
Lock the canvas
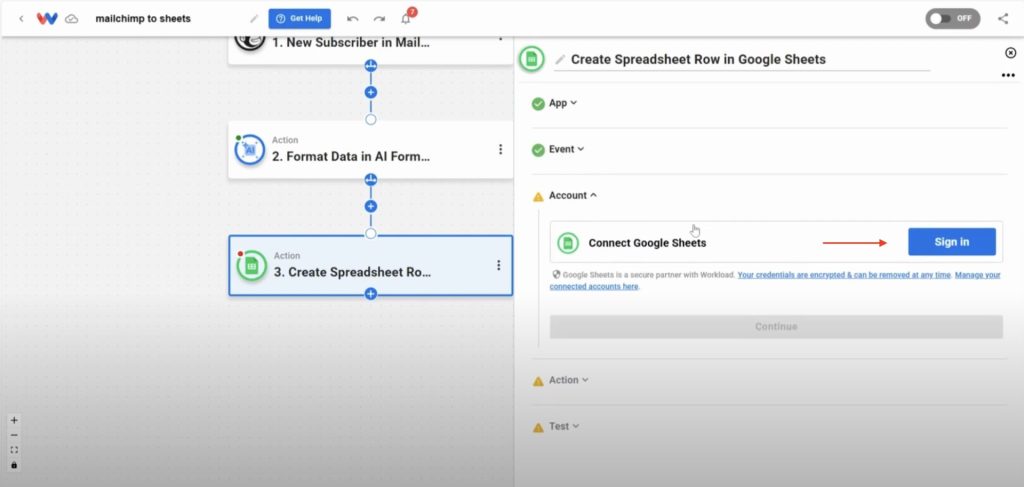click(x=14, y=465)
